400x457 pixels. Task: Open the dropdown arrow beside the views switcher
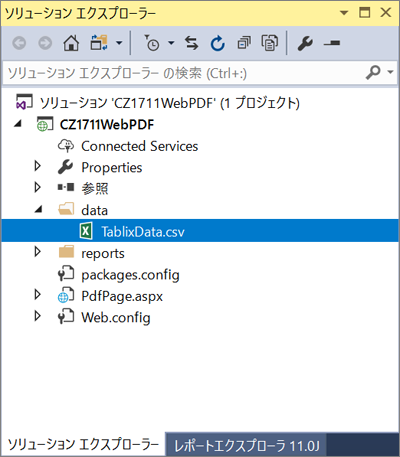[x=119, y=43]
